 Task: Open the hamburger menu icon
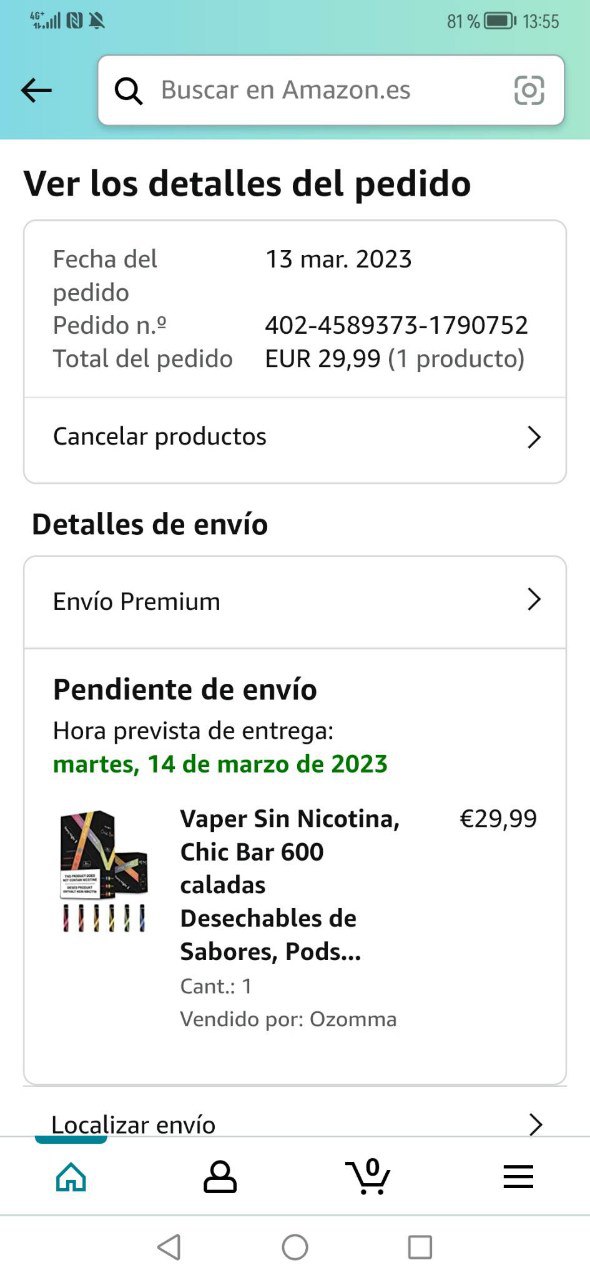(518, 1177)
